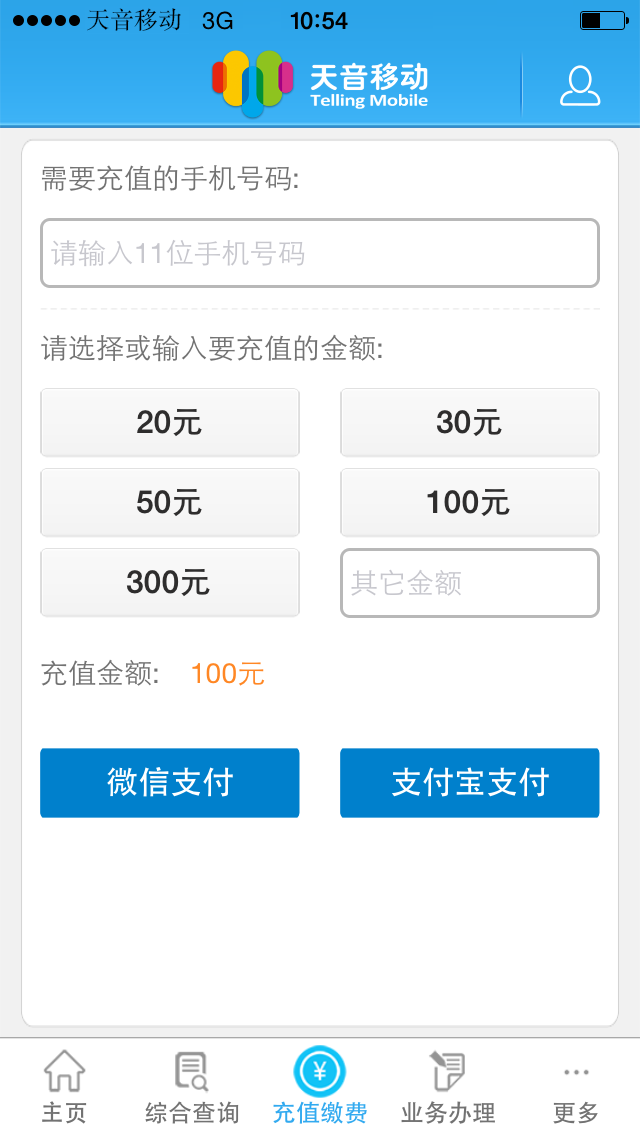The image size is (640, 1136).
Task: Select the 20元 recharge amount
Action: (x=169, y=422)
